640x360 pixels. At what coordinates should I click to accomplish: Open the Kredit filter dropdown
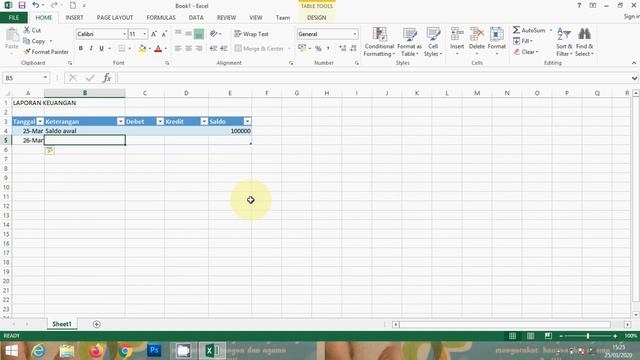tap(204, 121)
